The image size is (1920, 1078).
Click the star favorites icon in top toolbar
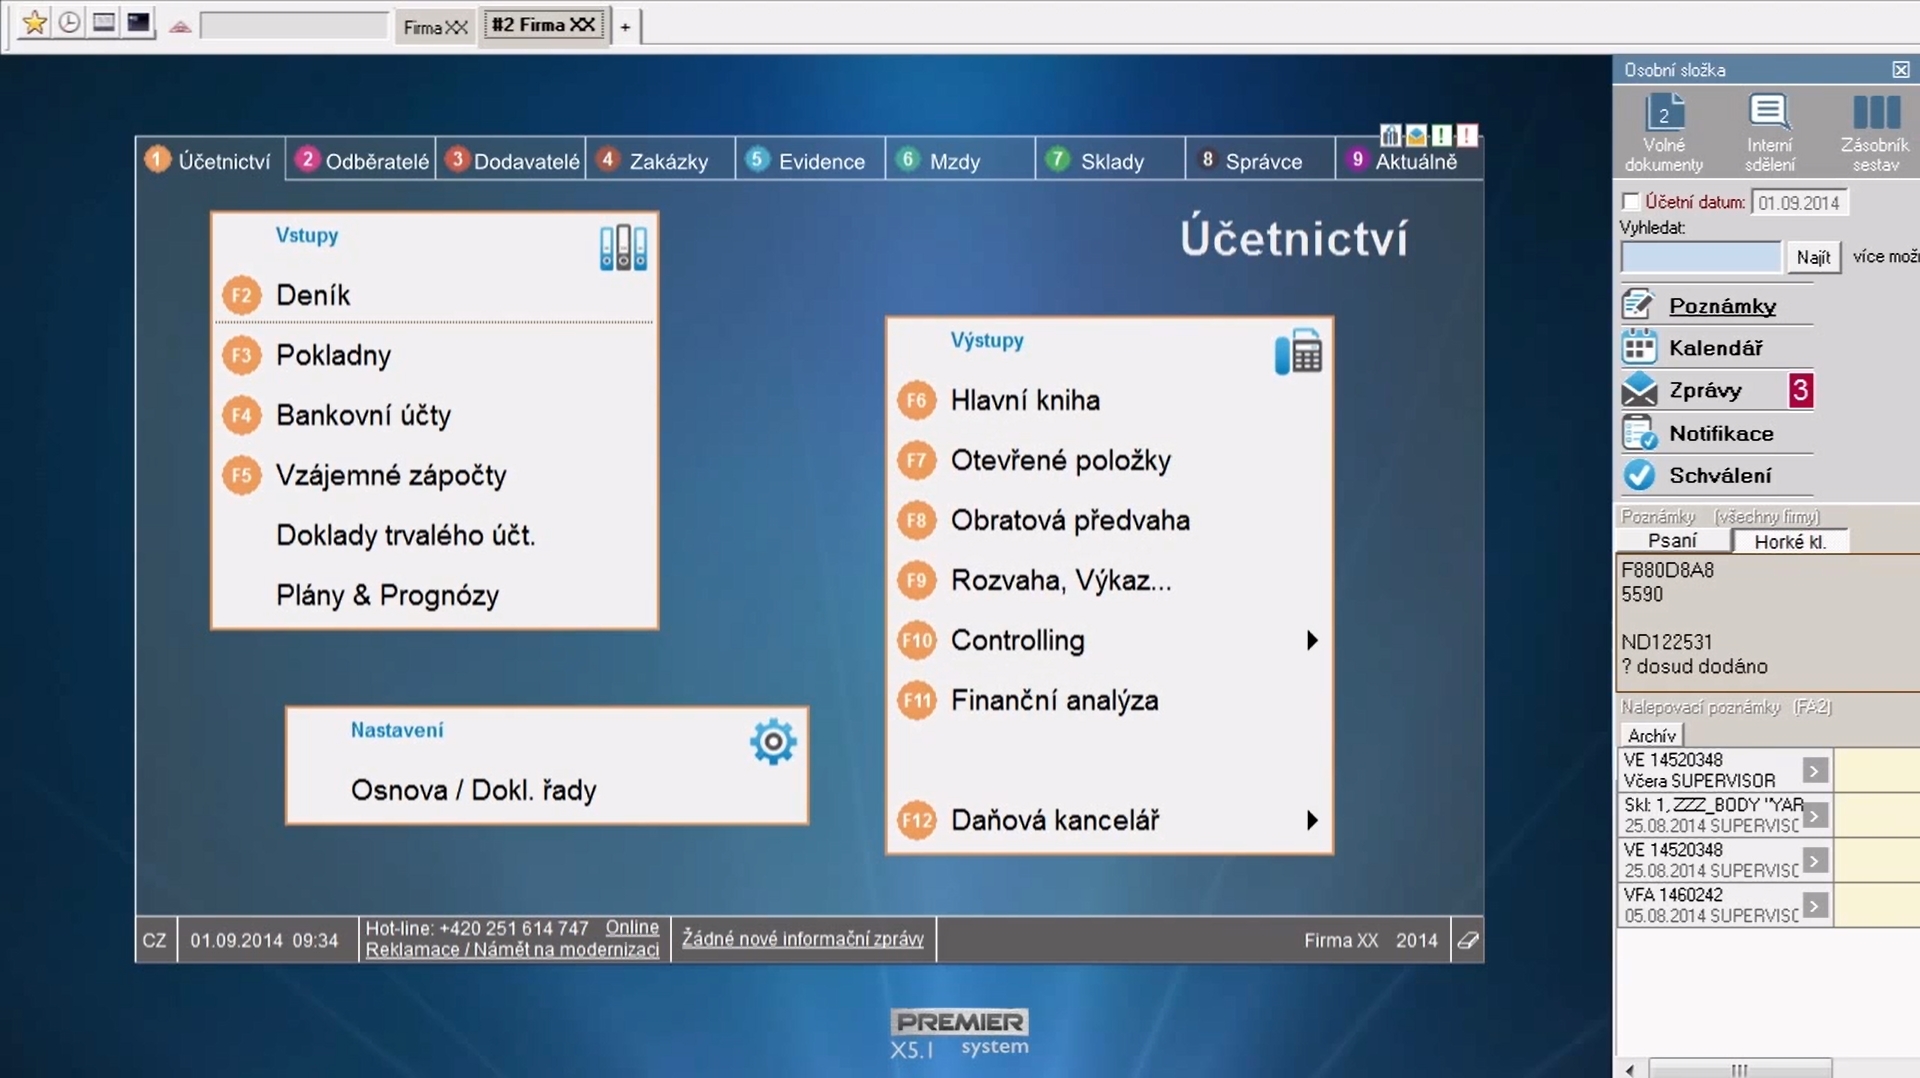tap(34, 23)
